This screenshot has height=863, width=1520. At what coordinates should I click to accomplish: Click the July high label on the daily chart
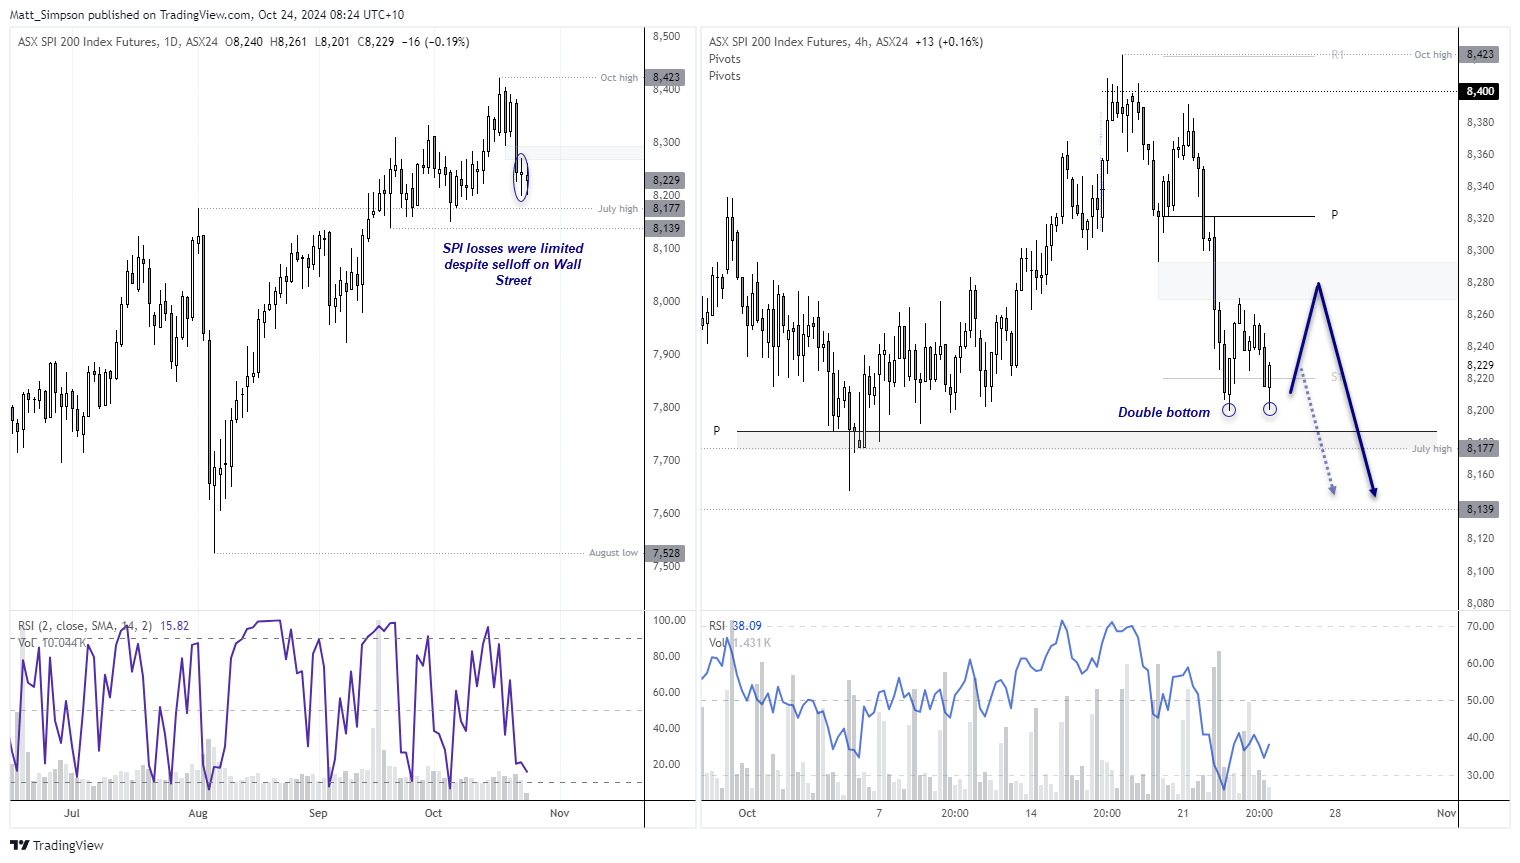tap(617, 209)
